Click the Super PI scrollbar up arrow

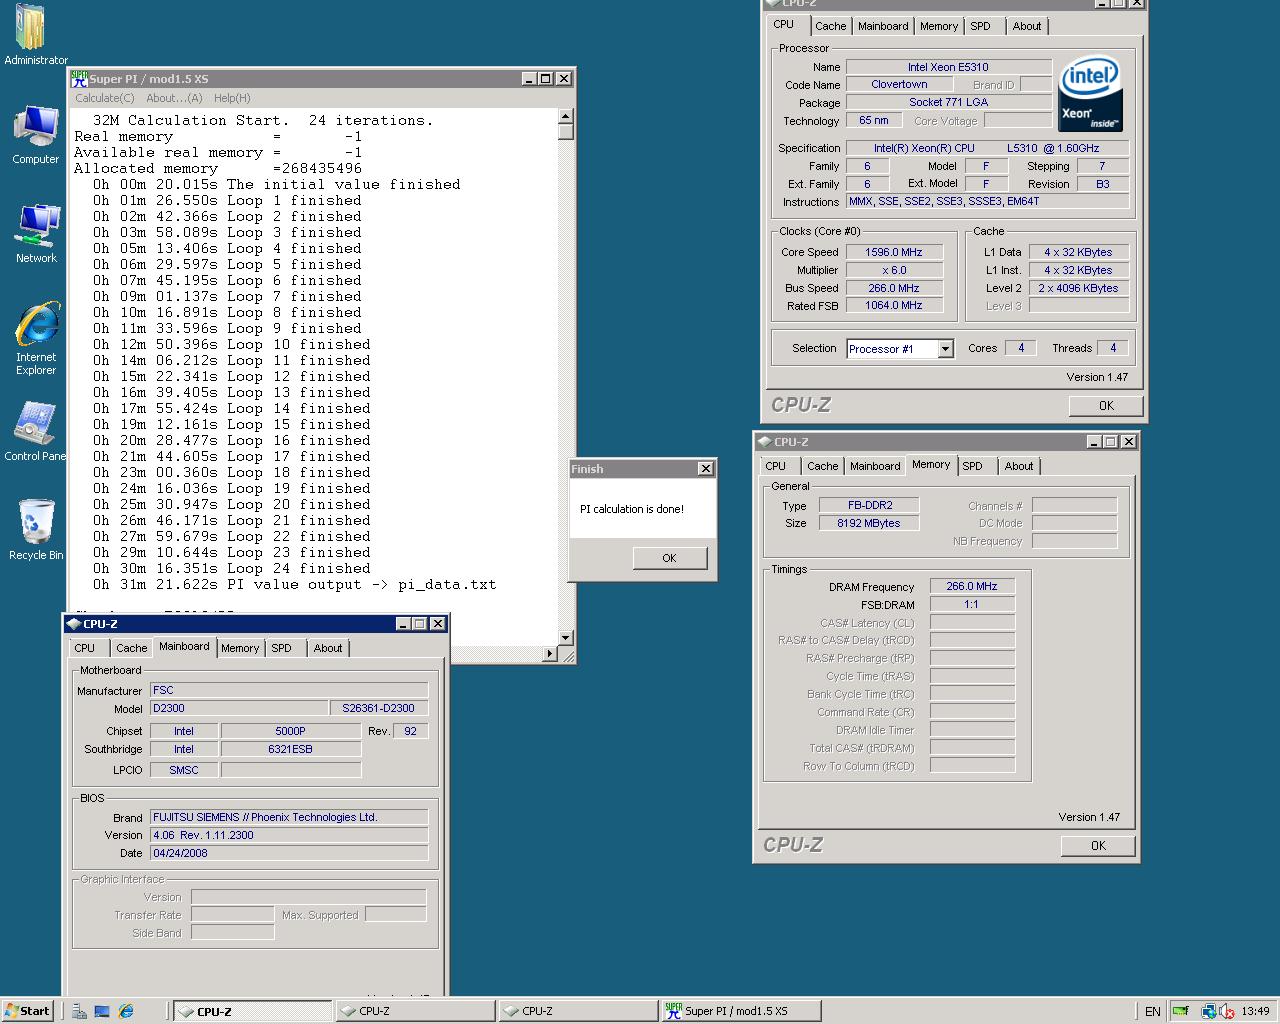(565, 115)
